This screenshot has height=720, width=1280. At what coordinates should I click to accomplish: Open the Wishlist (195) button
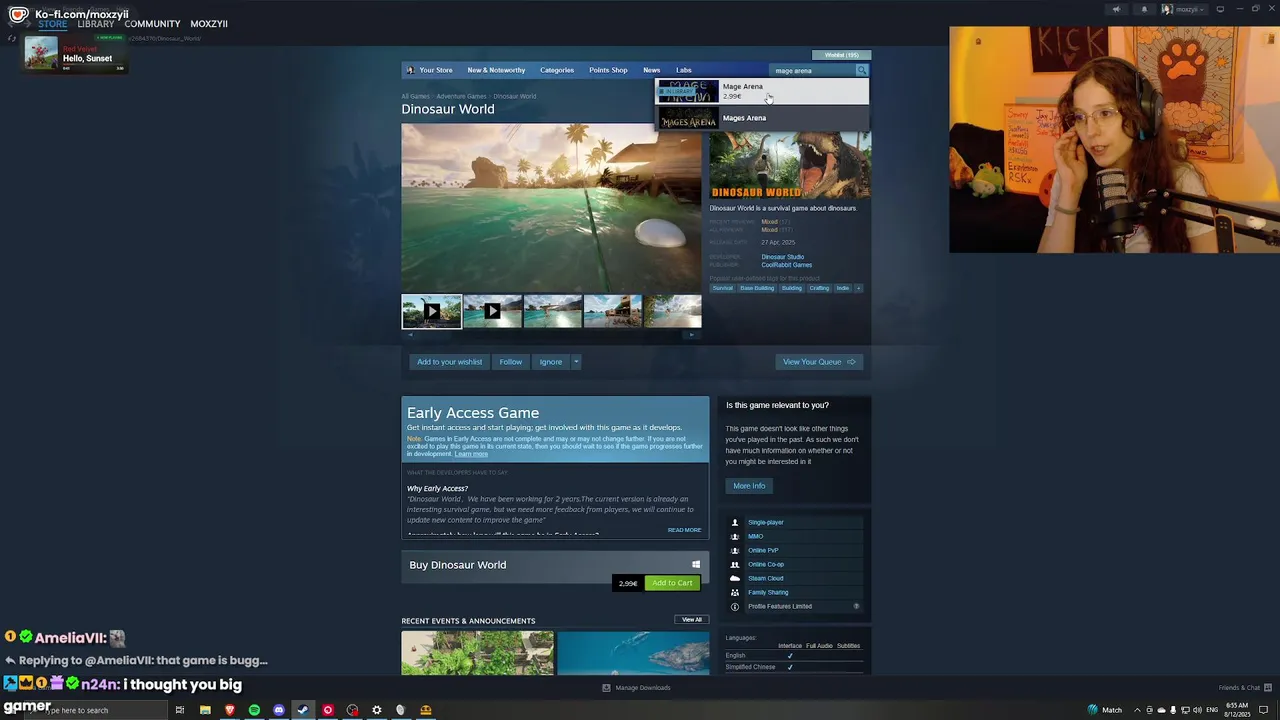coord(841,55)
